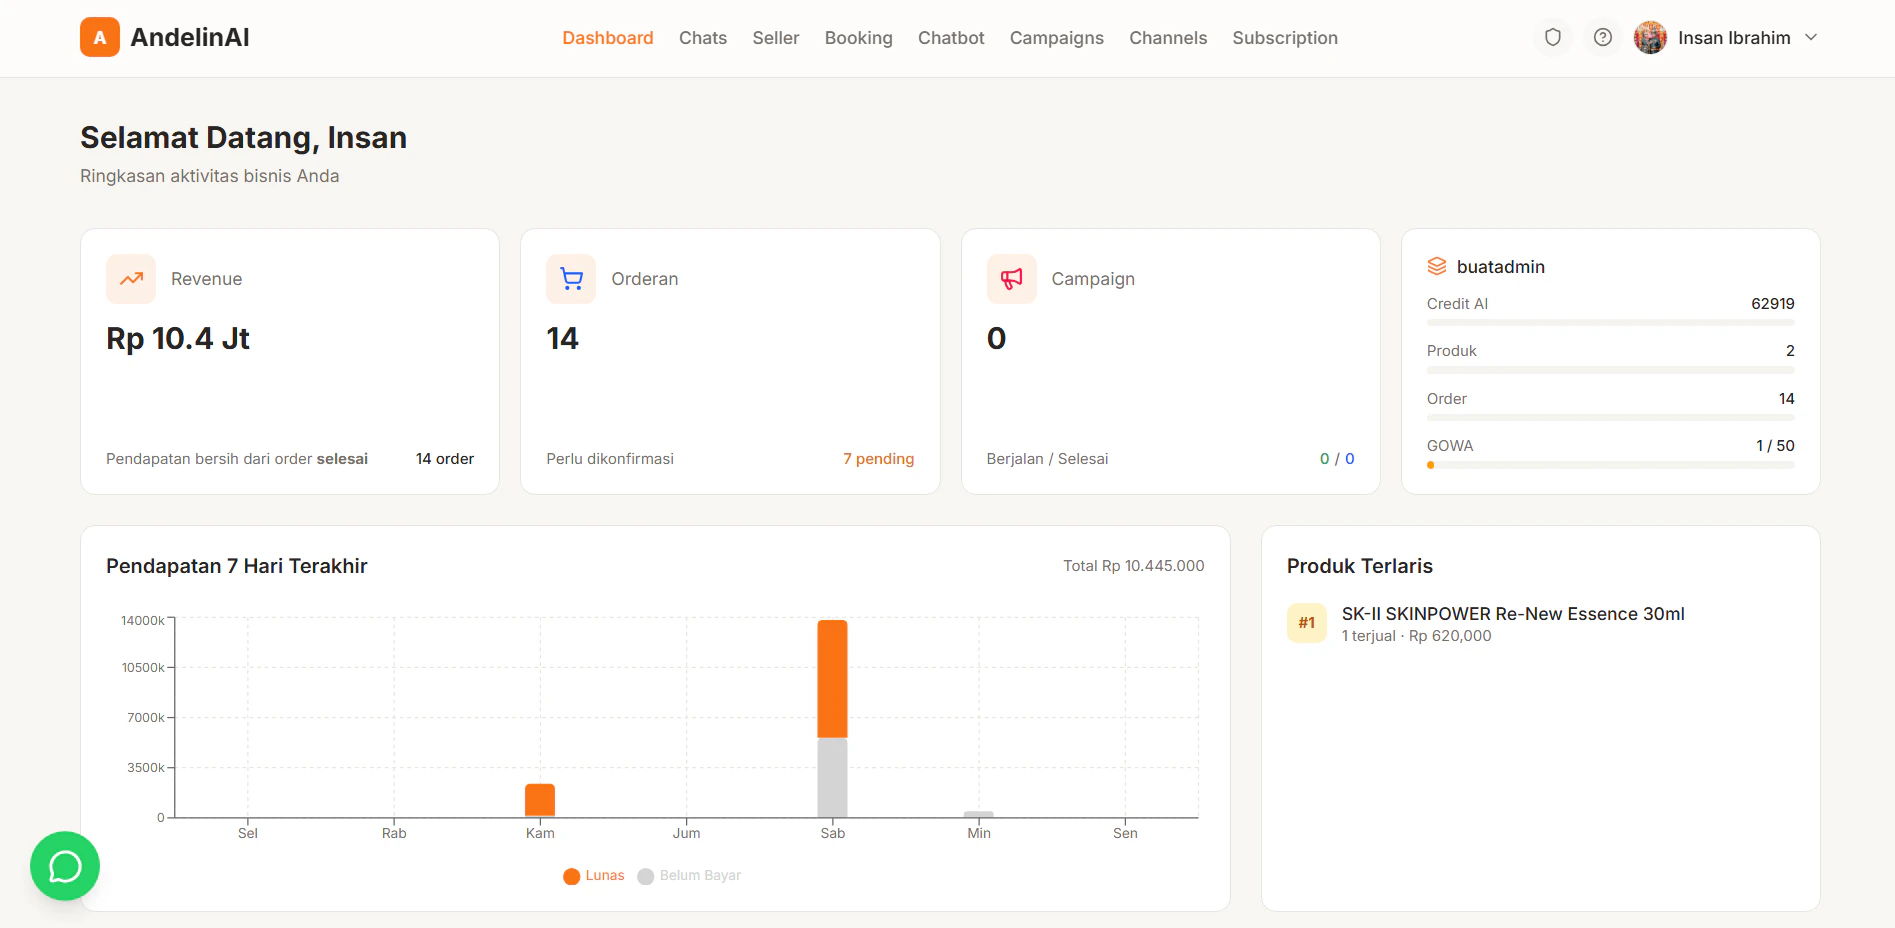This screenshot has width=1895, height=928.
Task: Click the Perlu dikonfirmasi label
Action: click(610, 459)
